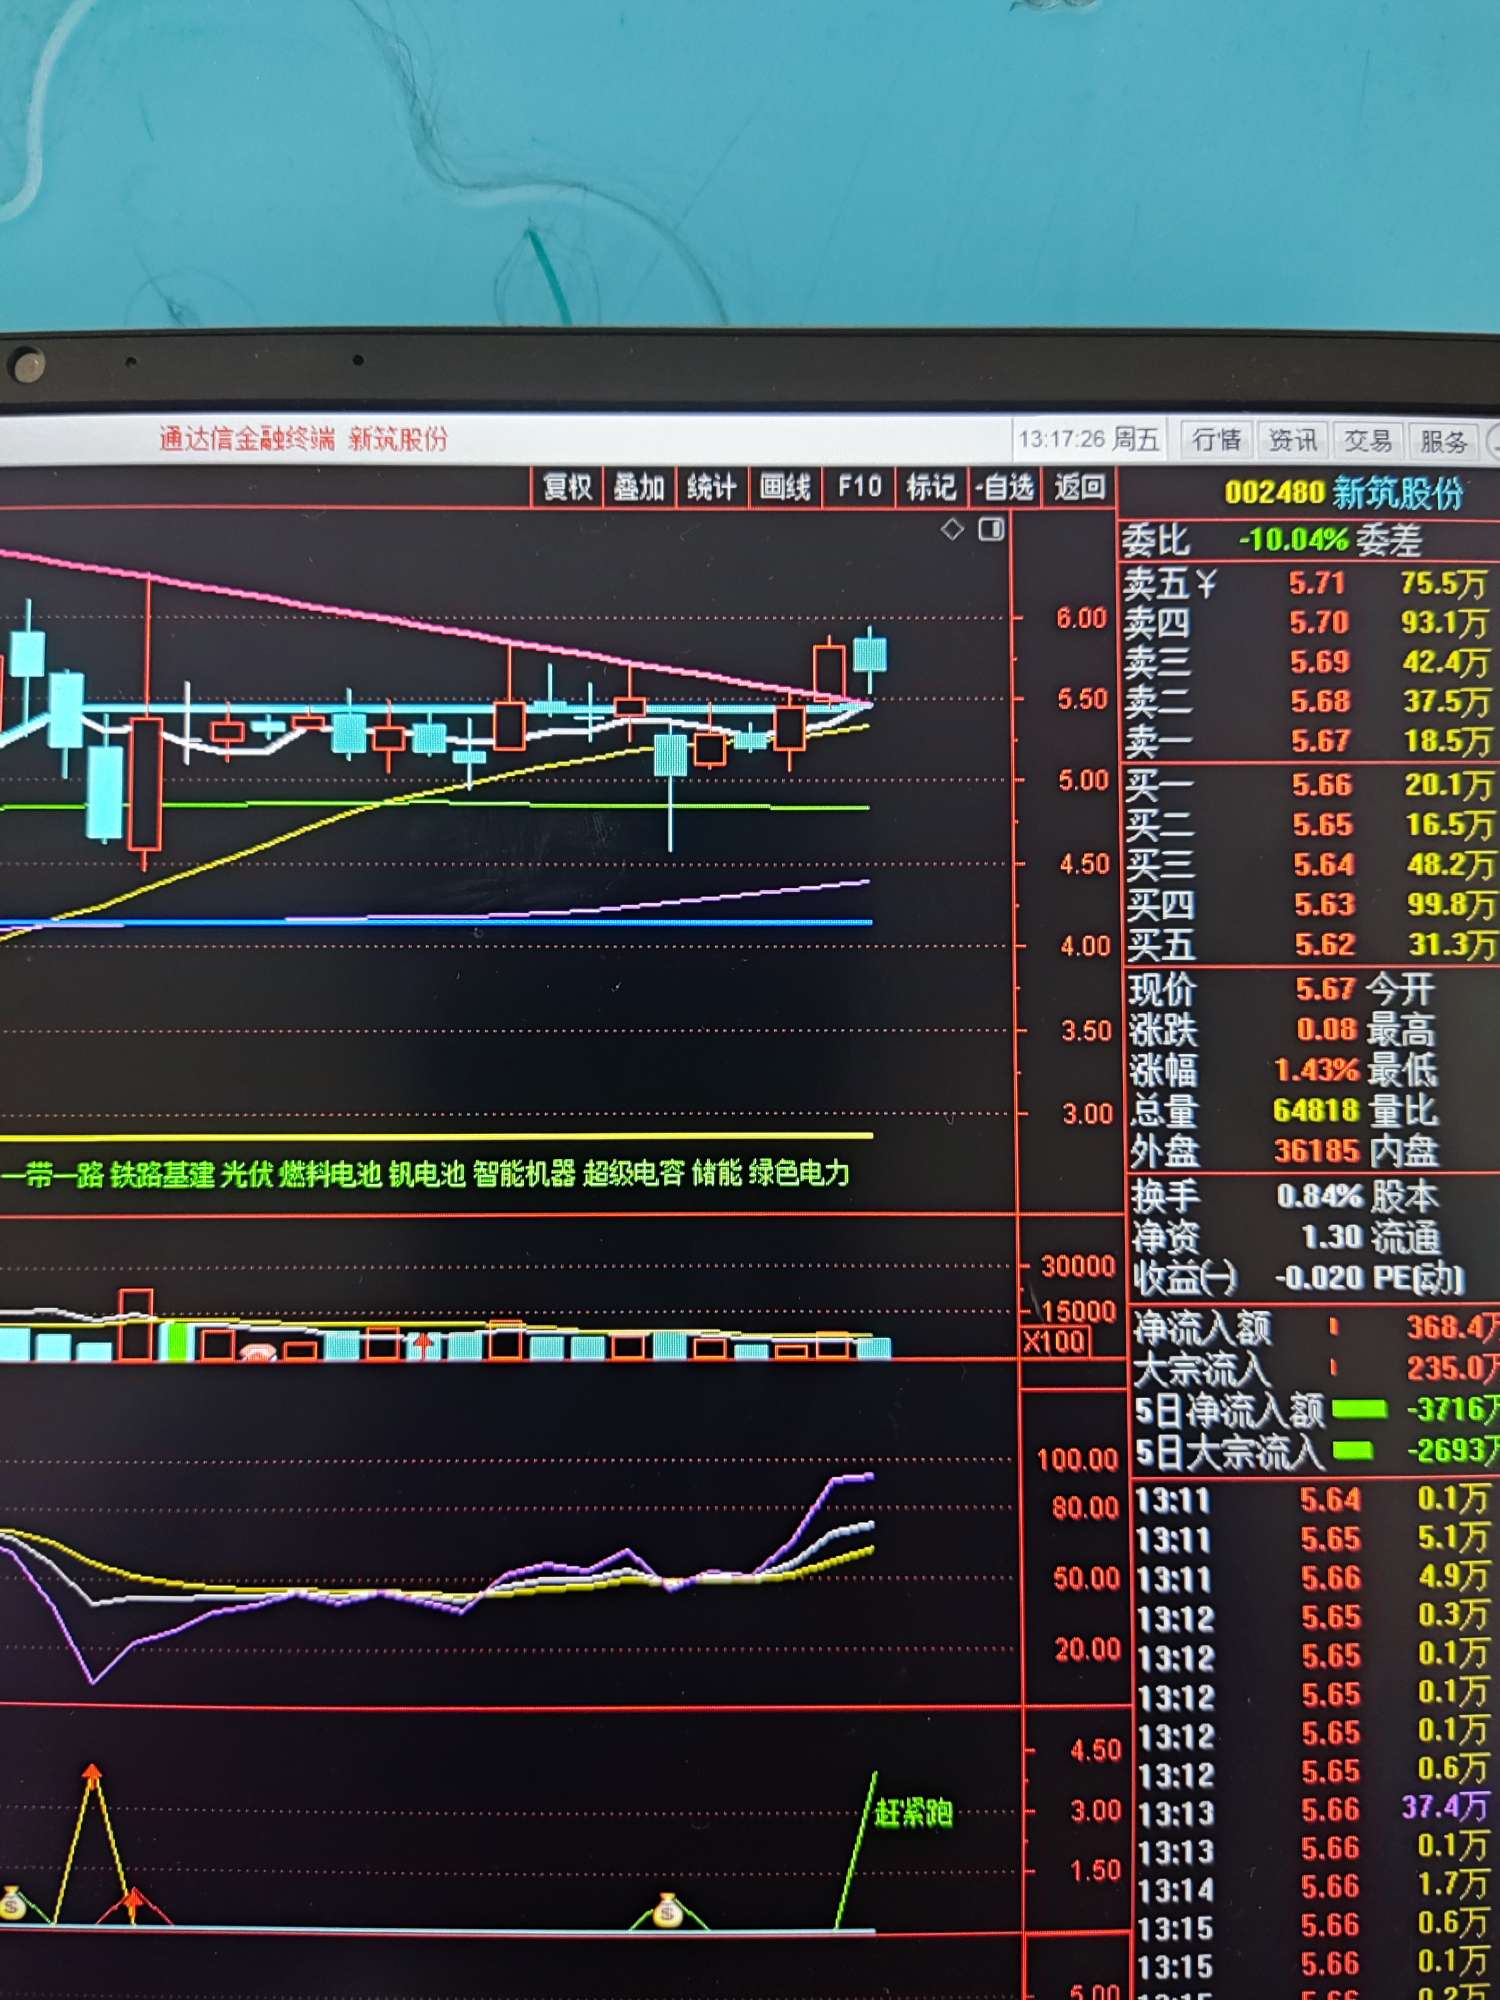
Task: Click the clock display 13:17:26 周五
Action: [1088, 439]
